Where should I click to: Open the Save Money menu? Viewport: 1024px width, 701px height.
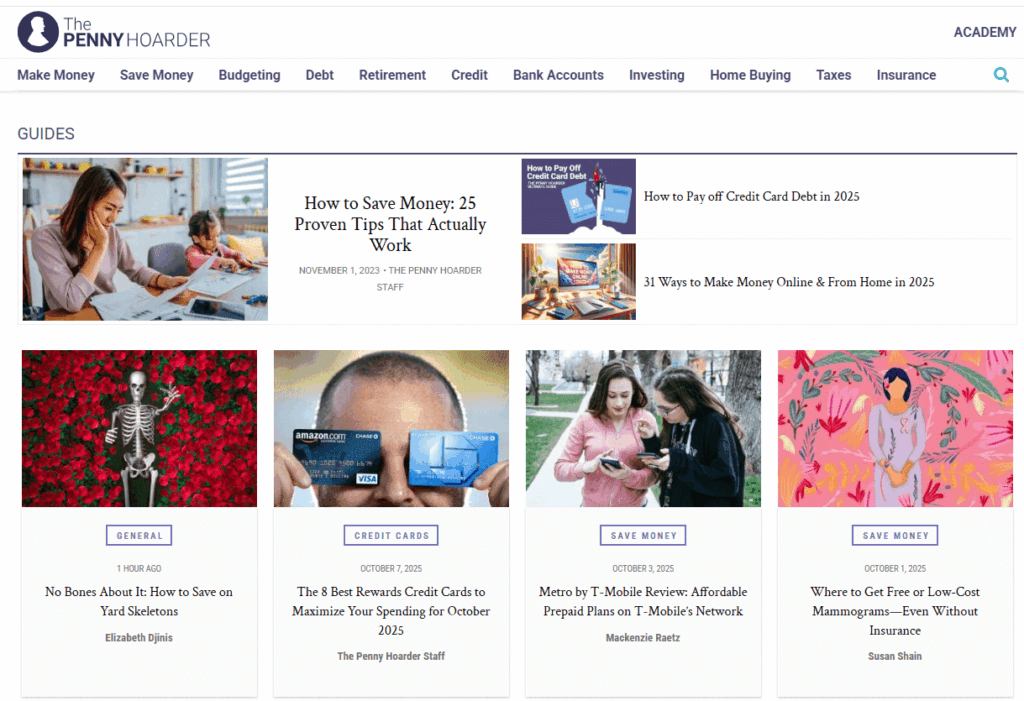(x=157, y=75)
